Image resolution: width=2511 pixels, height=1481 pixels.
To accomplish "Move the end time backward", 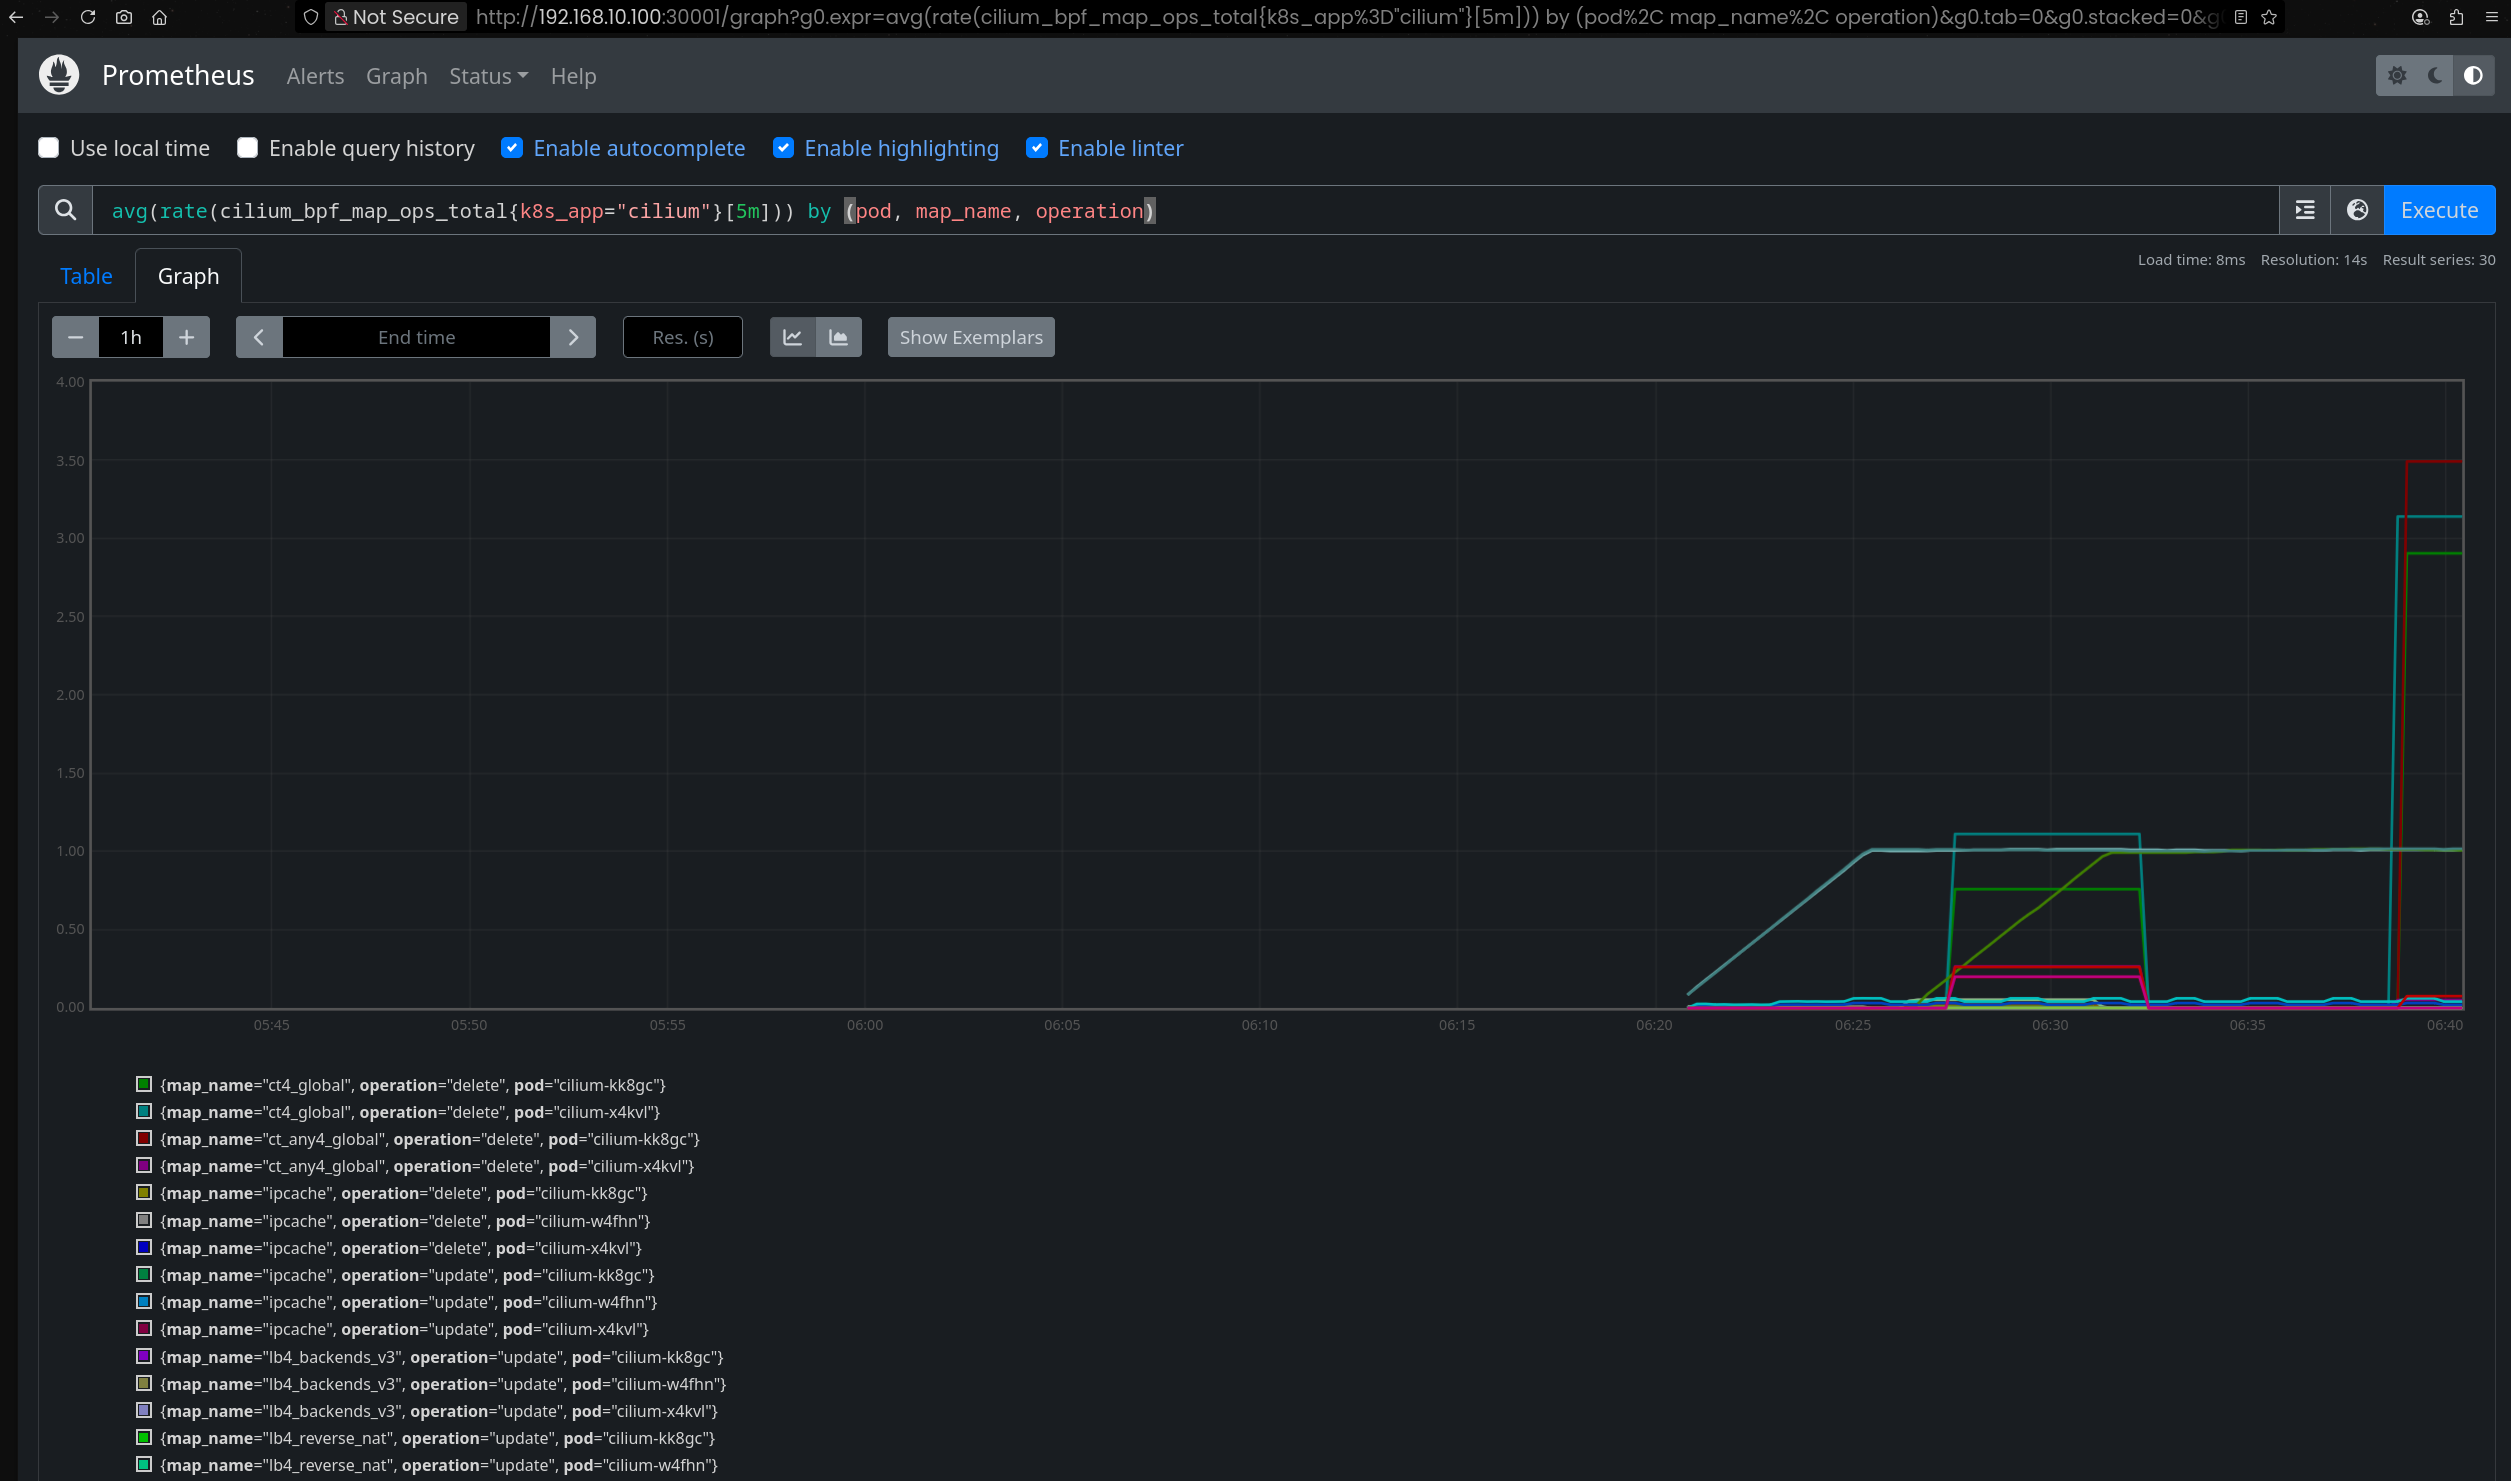I will pos(259,337).
